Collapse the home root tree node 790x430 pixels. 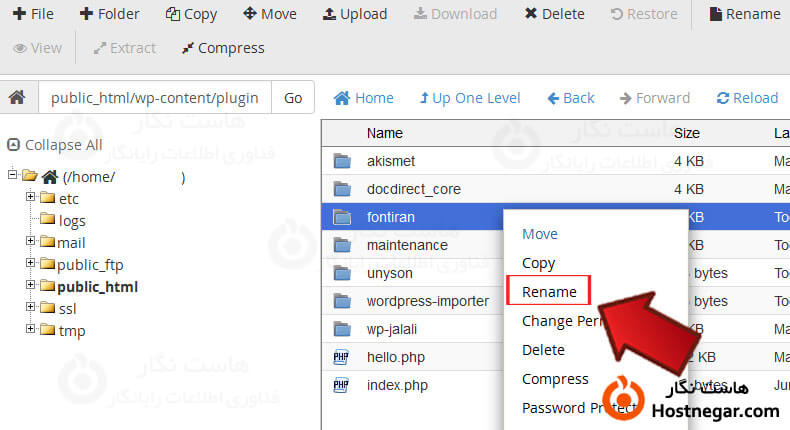tap(12, 176)
